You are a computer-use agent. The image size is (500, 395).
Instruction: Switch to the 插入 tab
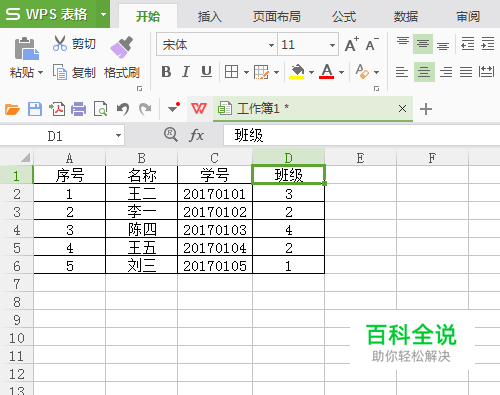(x=210, y=16)
